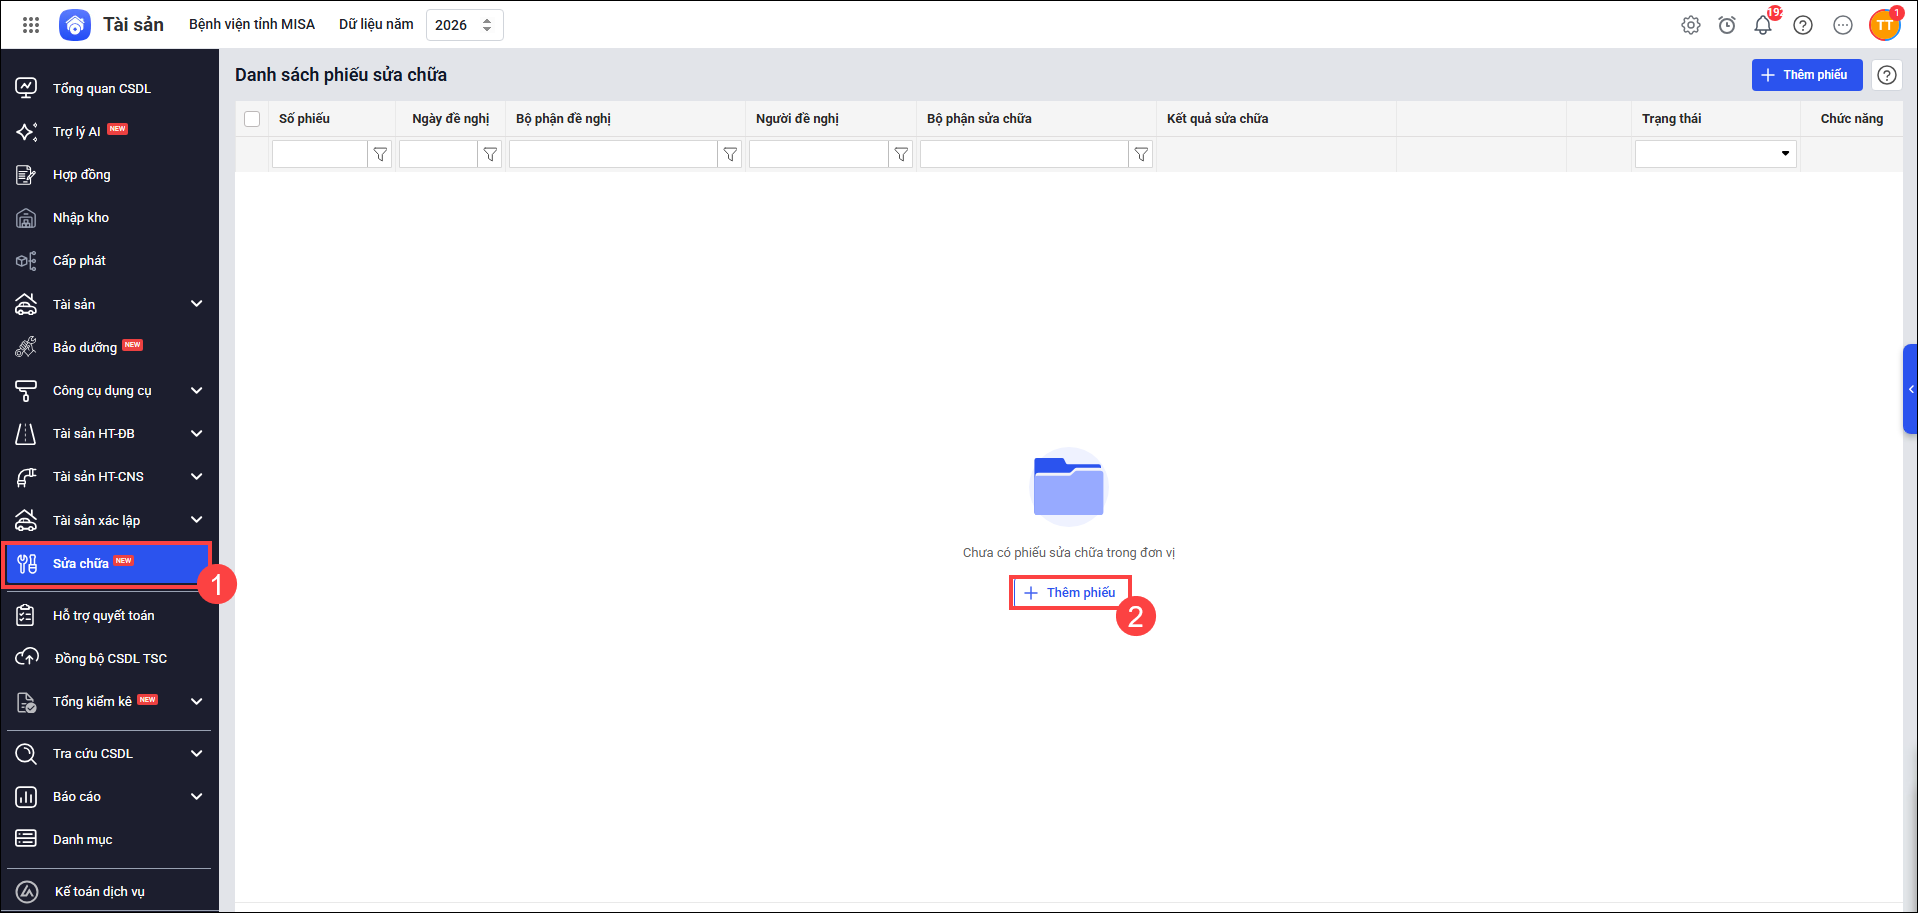Open Hỗ trợ quyết toán menu item

pos(104,615)
